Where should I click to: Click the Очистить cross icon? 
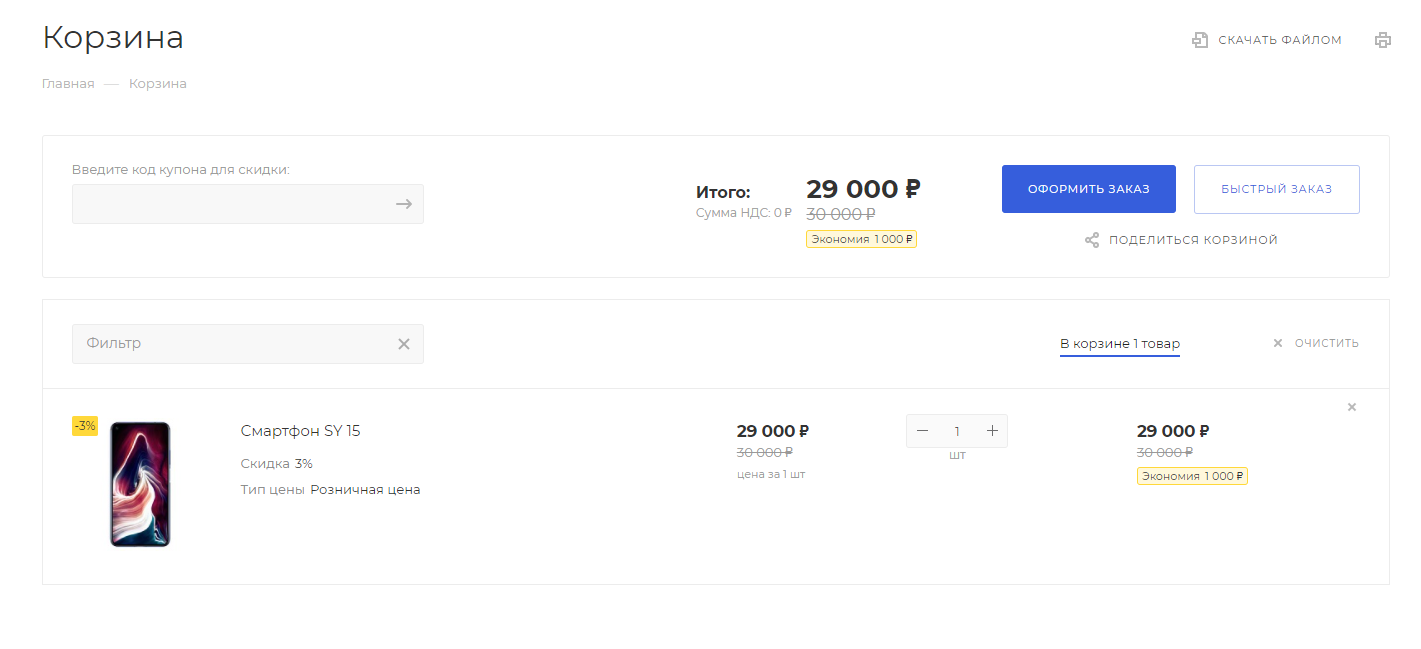[1277, 343]
